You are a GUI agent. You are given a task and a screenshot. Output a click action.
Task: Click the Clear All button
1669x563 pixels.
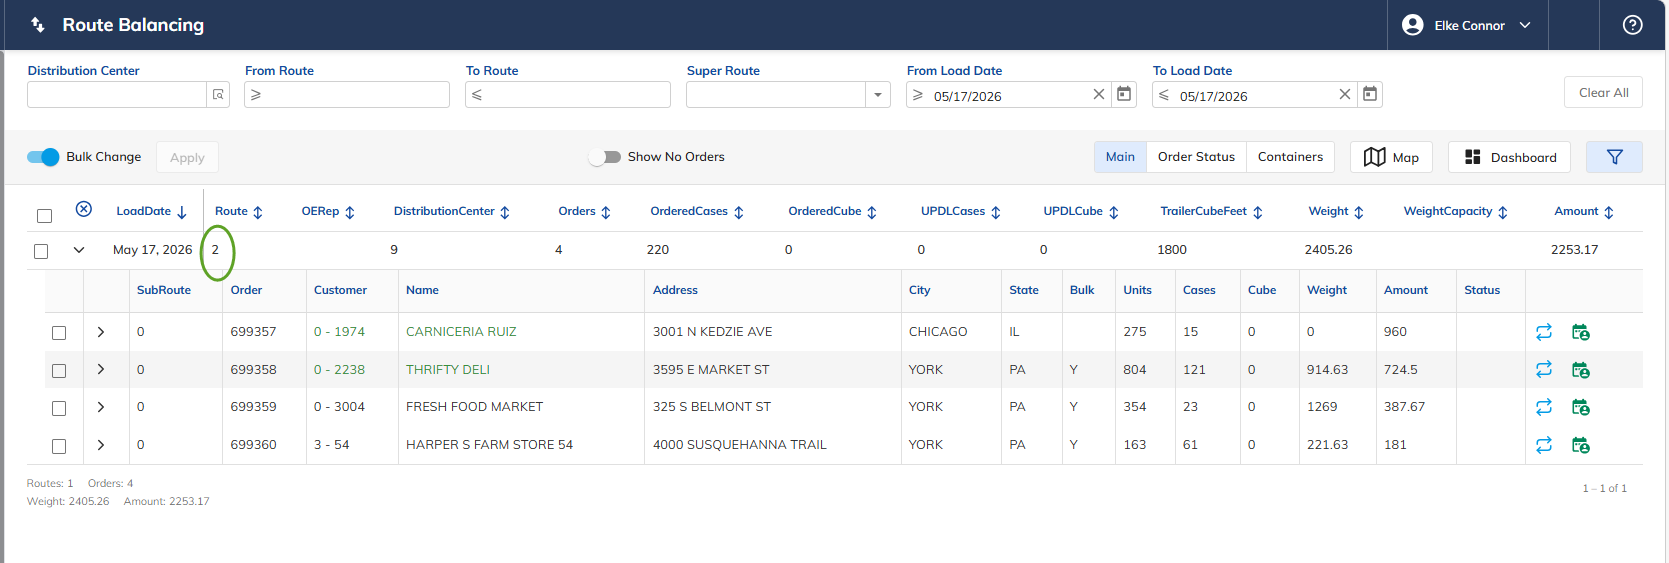pyautogui.click(x=1603, y=92)
